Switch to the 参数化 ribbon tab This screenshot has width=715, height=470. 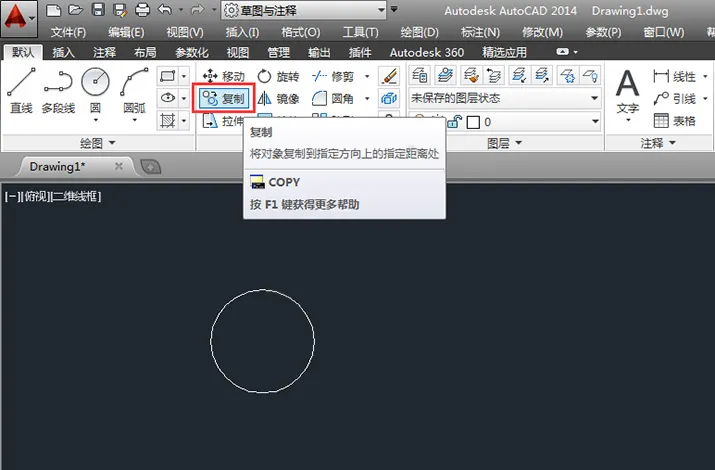coord(192,52)
